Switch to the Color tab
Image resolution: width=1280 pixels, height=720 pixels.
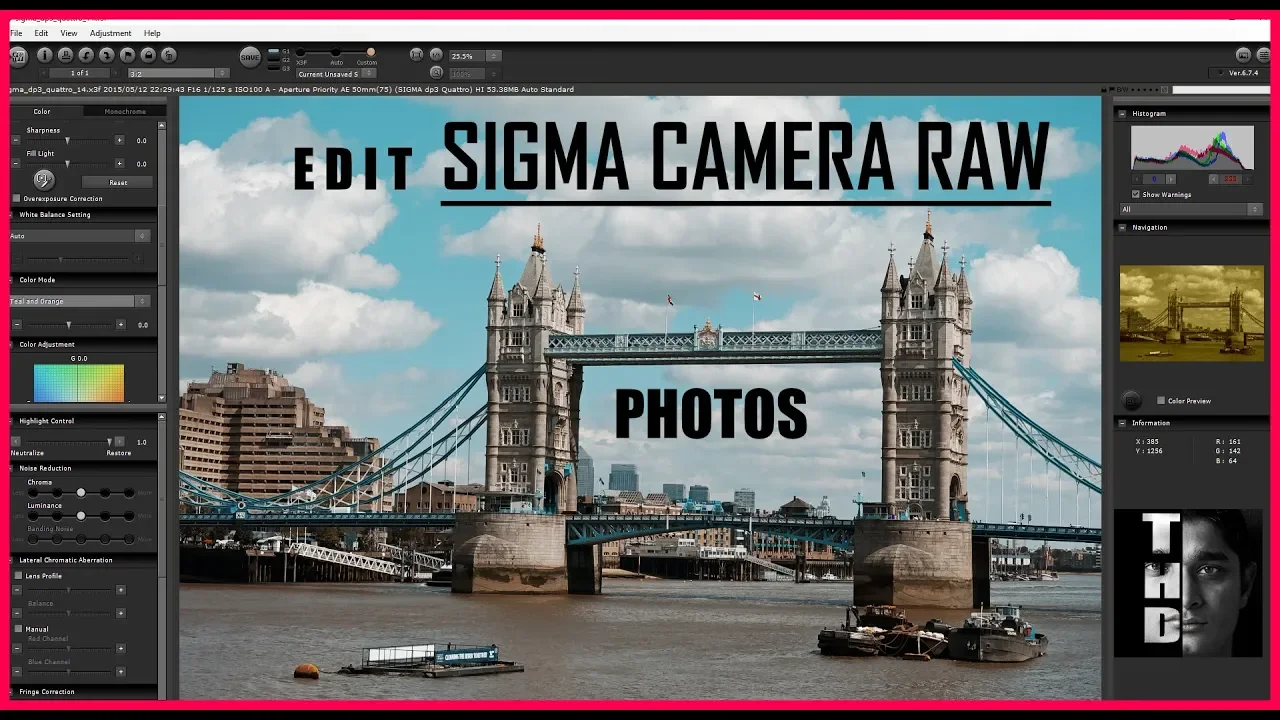pyautogui.click(x=42, y=111)
